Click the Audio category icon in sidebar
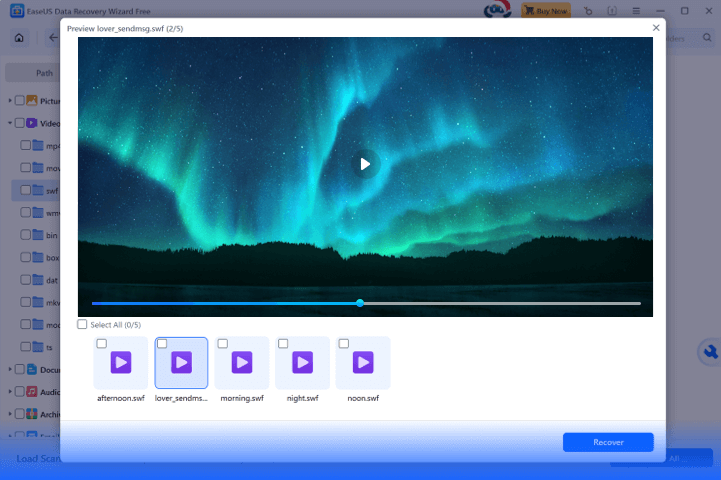This screenshot has width=721, height=480. click(32, 391)
